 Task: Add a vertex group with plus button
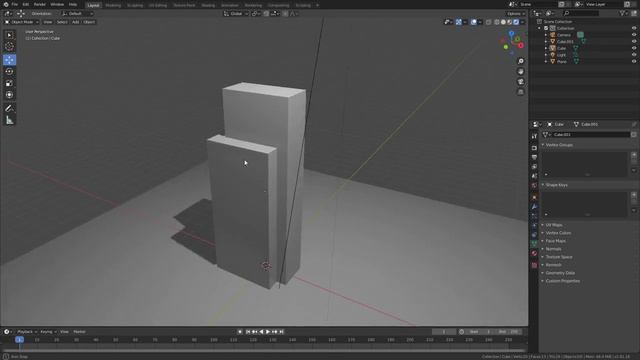(x=634, y=155)
